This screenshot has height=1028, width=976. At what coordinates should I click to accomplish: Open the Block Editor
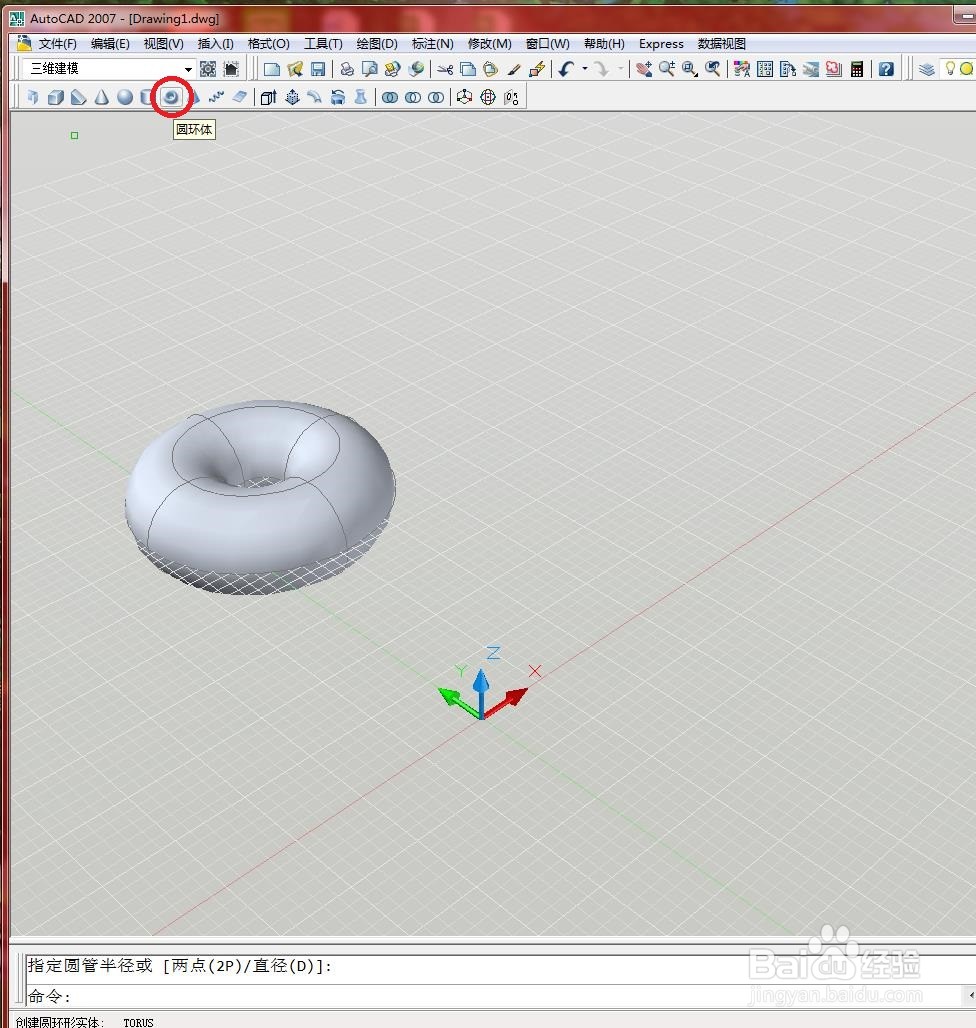point(537,69)
